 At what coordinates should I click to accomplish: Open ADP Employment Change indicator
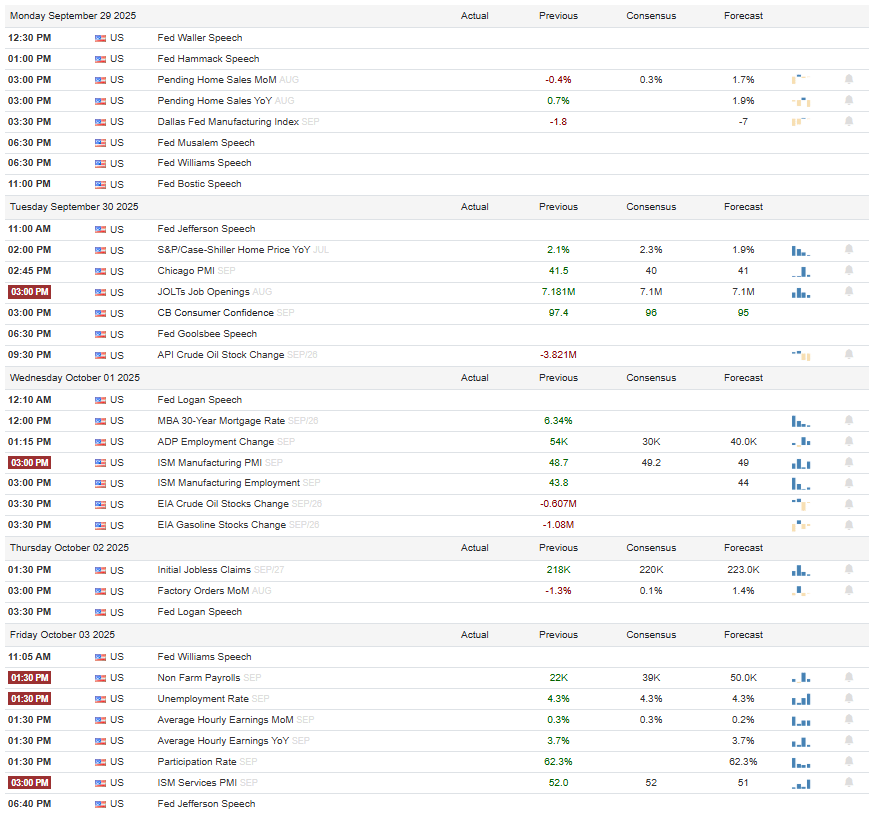(x=215, y=442)
